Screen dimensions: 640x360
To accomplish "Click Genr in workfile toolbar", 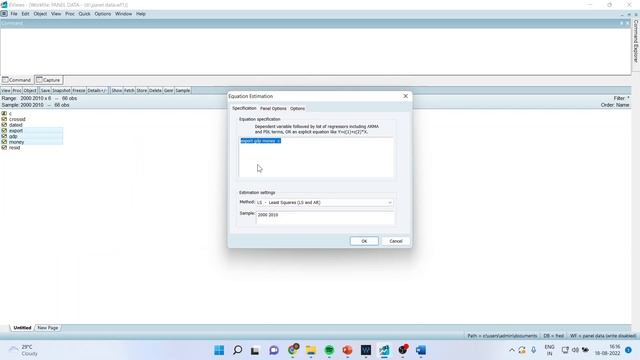I will pos(169,91).
